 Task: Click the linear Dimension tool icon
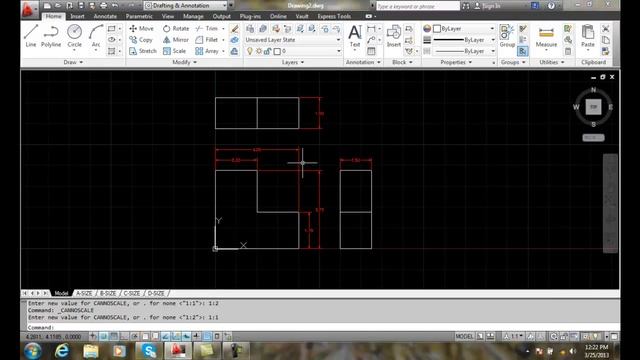click(x=371, y=29)
